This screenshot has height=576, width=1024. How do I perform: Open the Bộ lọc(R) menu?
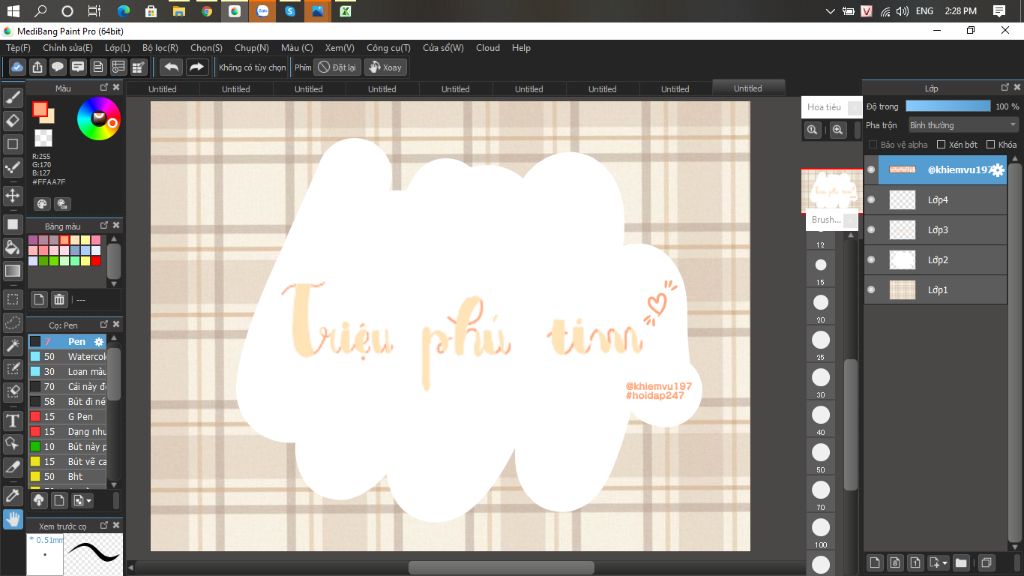(160, 48)
